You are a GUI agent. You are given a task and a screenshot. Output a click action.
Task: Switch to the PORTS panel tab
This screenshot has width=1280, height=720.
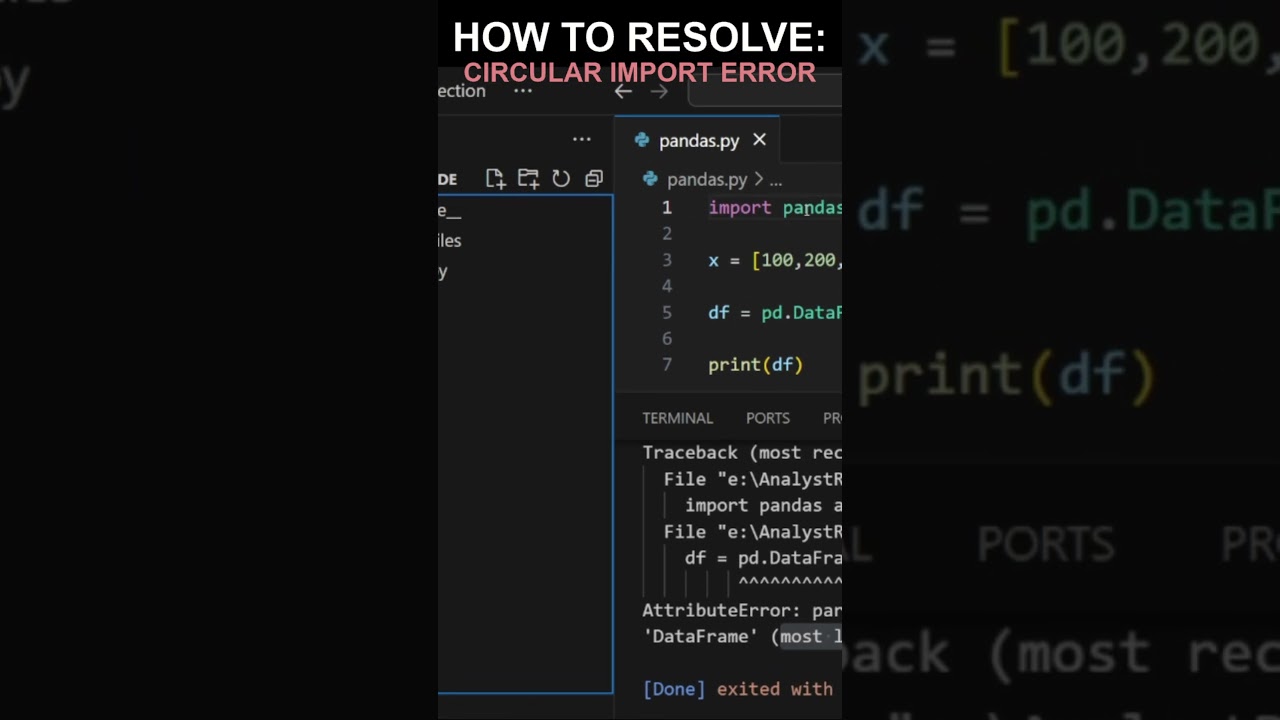click(x=768, y=418)
